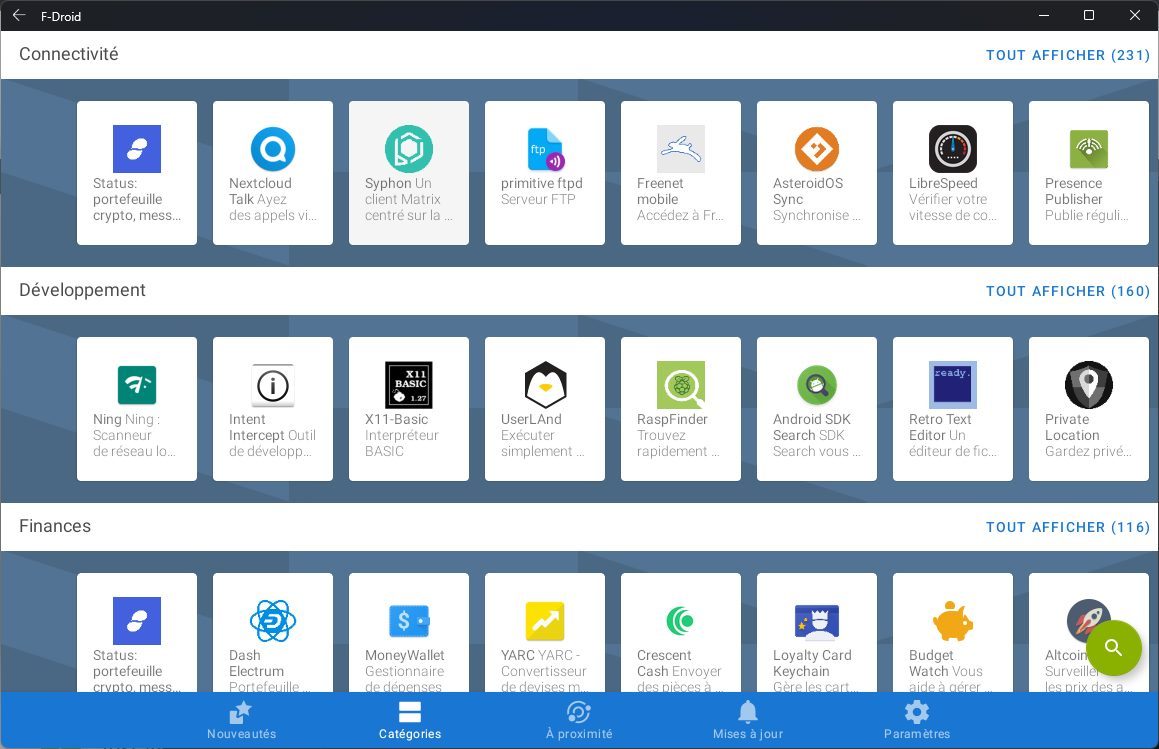Show all 160 Développement apps
The image size is (1159, 749).
pos(1067,291)
